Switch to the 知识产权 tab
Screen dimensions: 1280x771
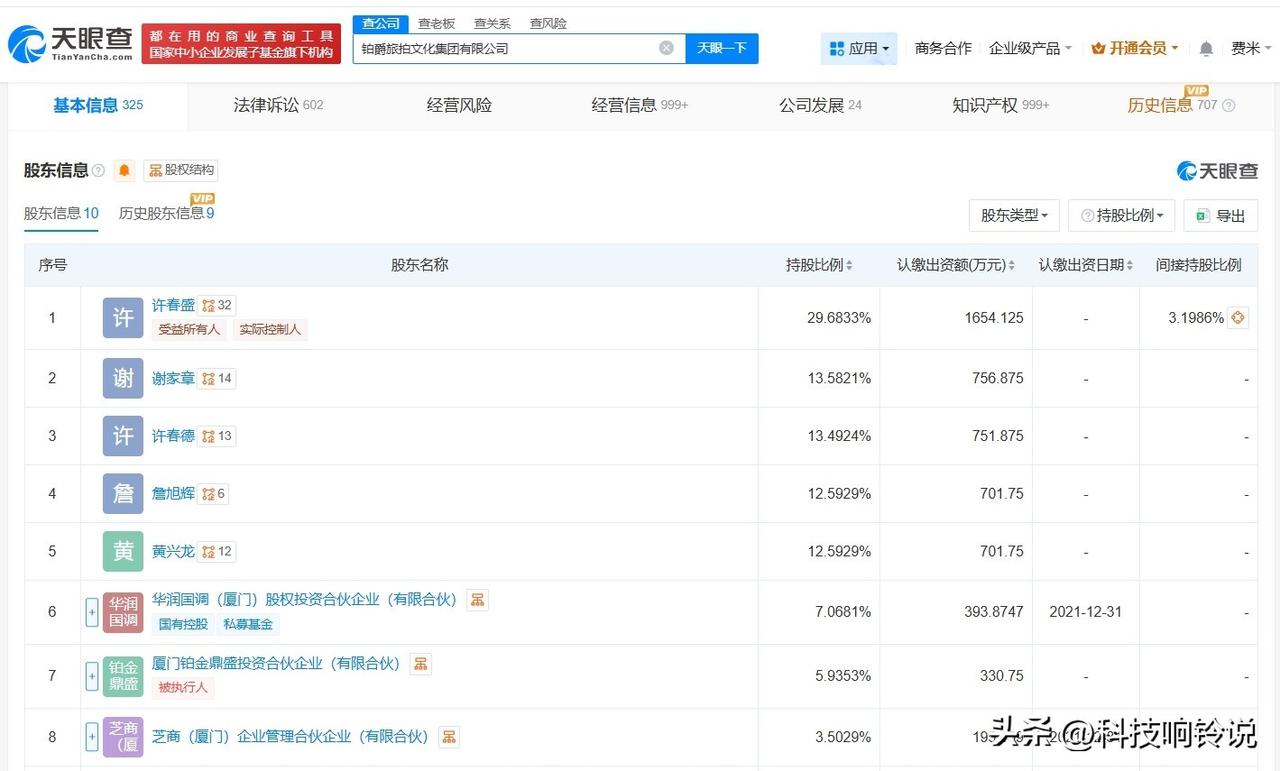click(x=1001, y=105)
